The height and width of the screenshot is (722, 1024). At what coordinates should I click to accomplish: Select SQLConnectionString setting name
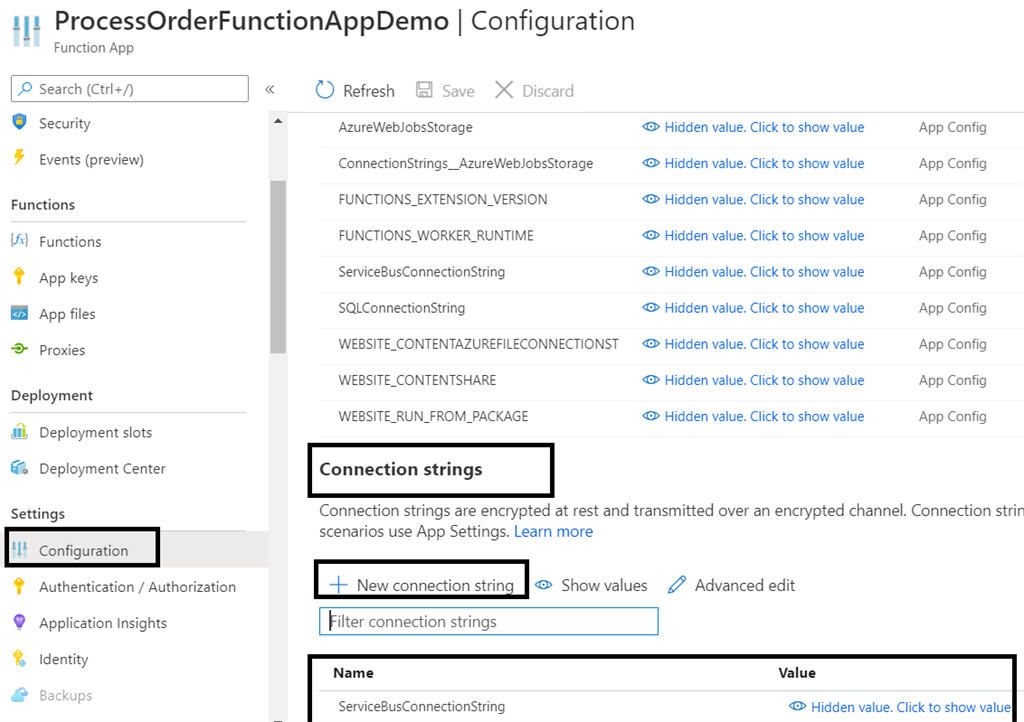point(402,307)
